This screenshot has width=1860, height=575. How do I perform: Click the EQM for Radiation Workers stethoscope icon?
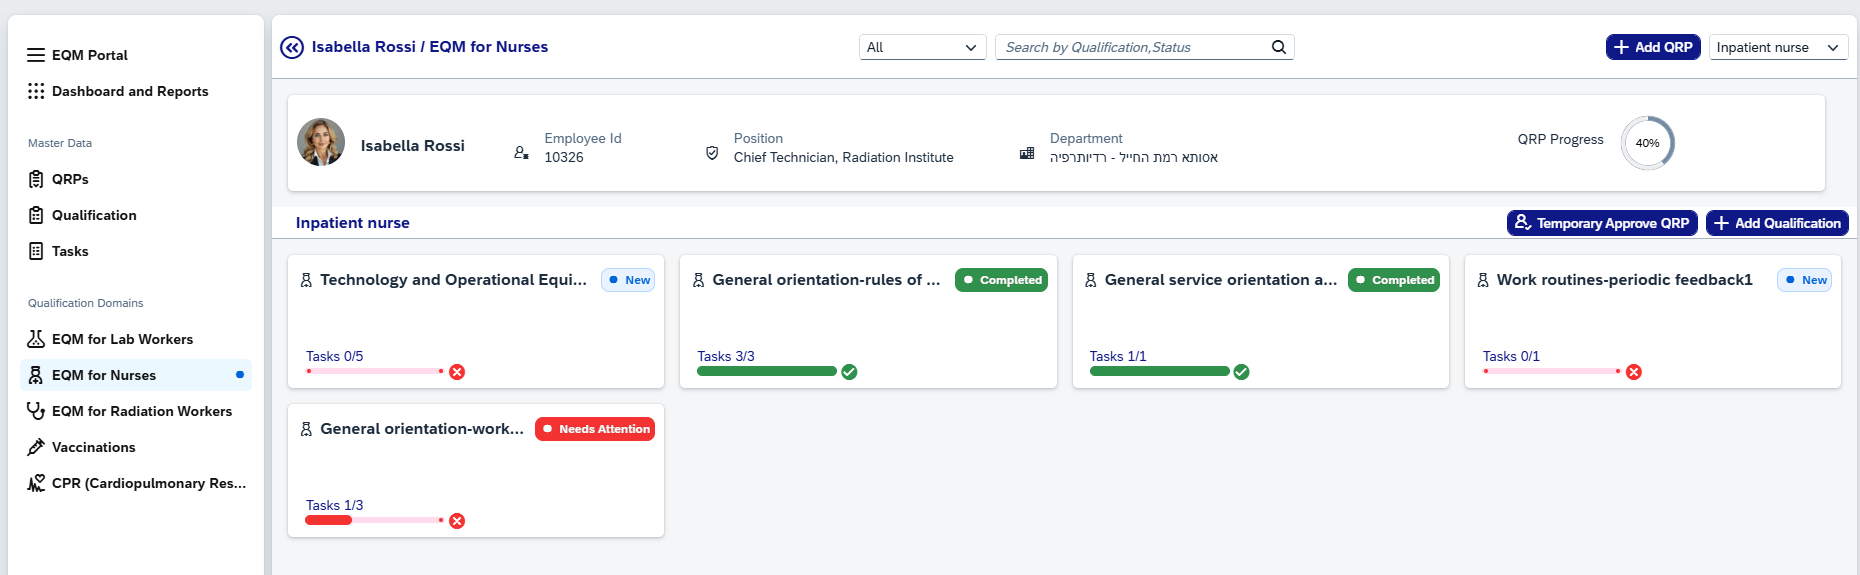point(36,411)
